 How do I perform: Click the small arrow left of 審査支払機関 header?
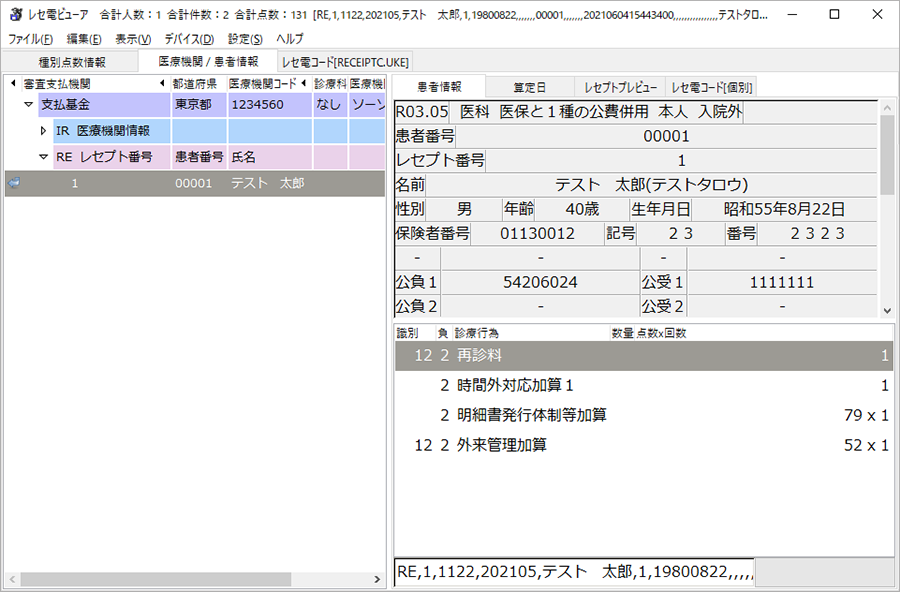pyautogui.click(x=13, y=83)
